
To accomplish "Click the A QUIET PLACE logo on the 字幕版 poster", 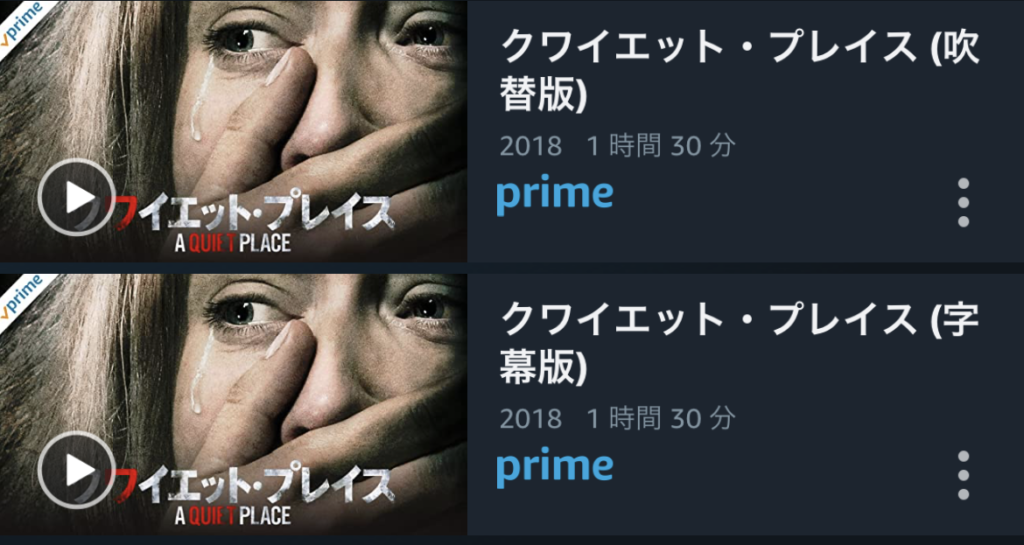I will [233, 515].
